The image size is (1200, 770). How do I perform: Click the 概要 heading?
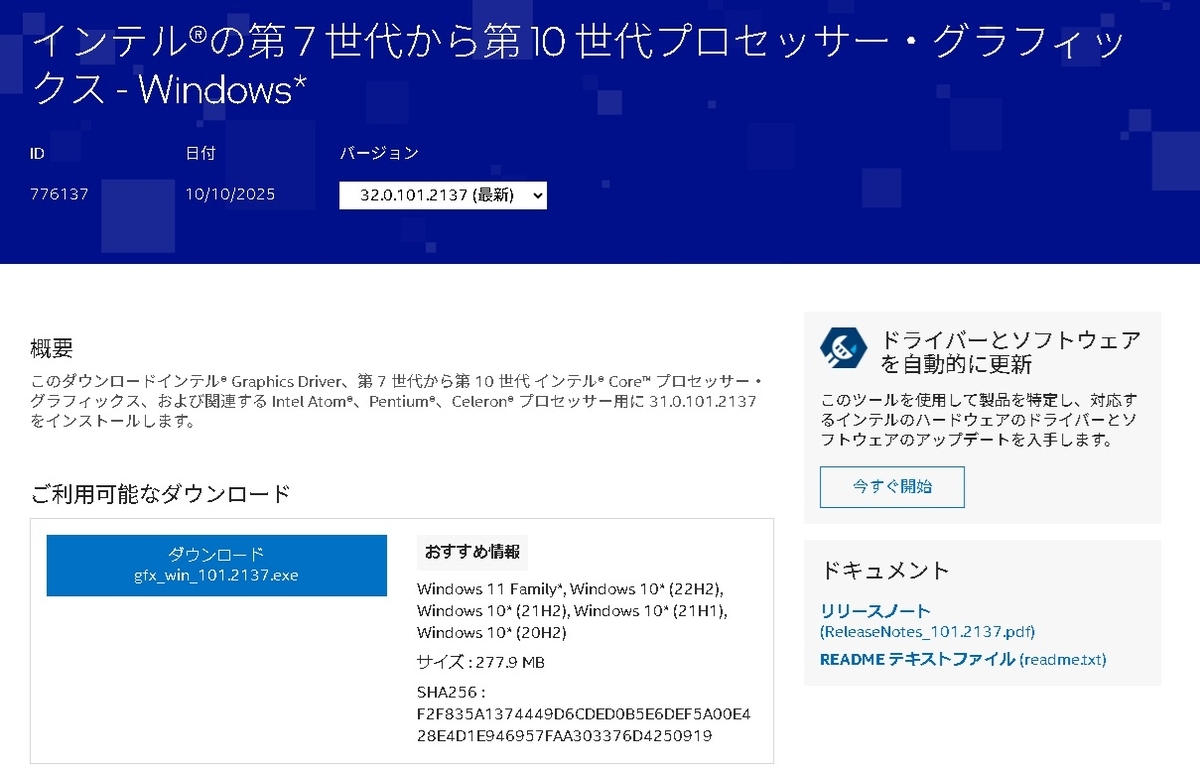pos(52,349)
